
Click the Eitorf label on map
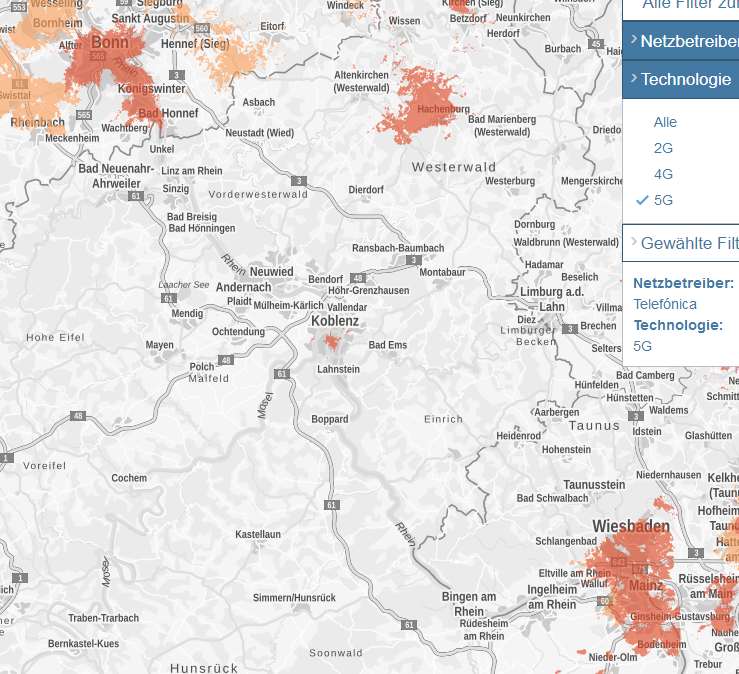click(272, 26)
